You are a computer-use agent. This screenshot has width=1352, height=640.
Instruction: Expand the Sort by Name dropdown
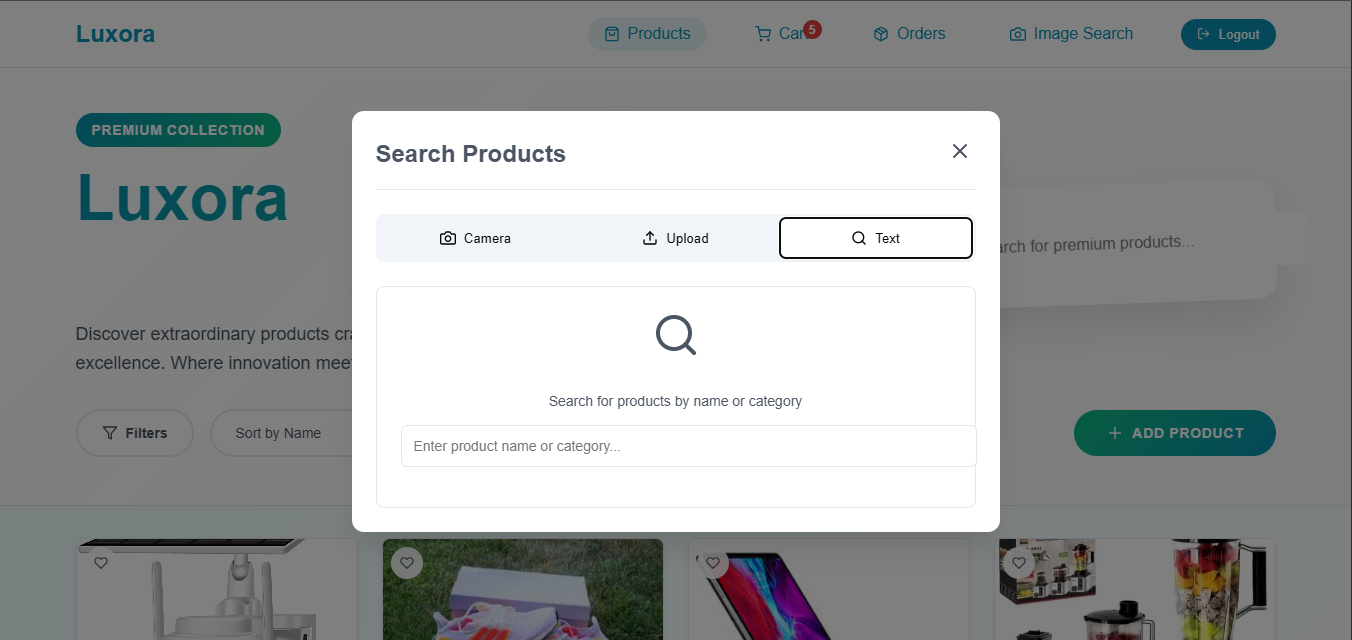pos(279,433)
